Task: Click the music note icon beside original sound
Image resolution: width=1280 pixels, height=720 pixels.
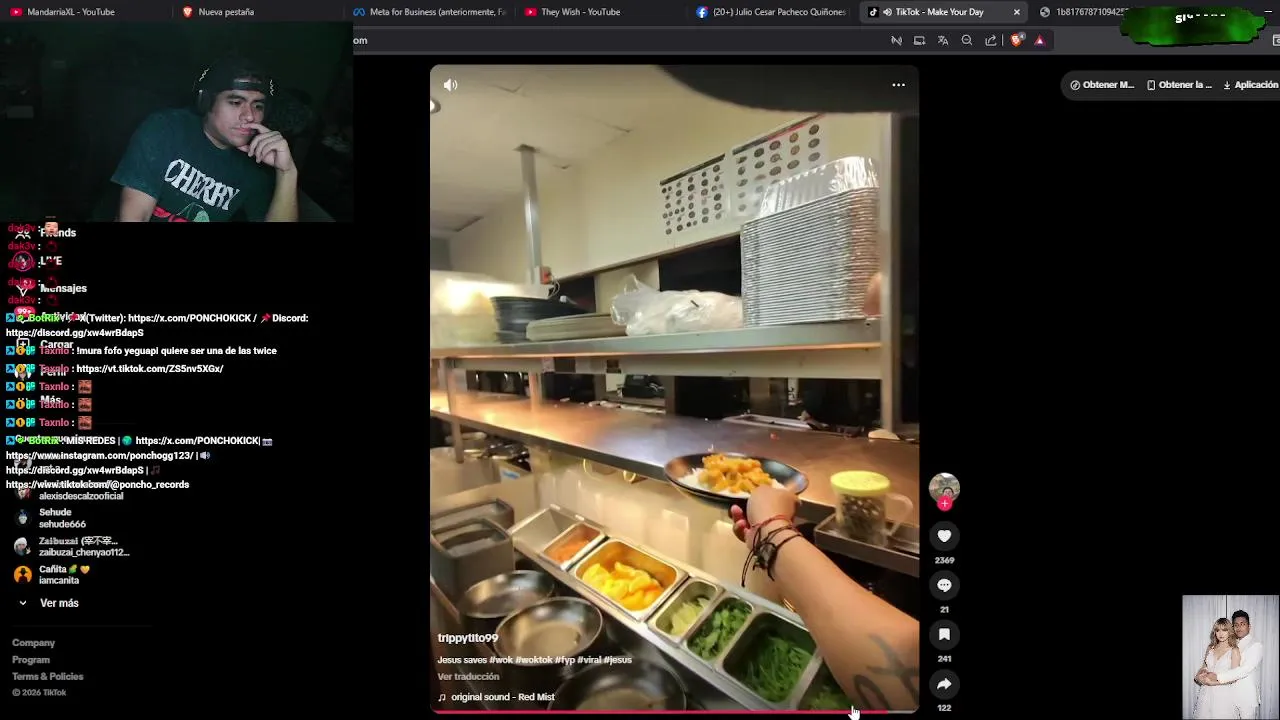Action: coord(442,697)
